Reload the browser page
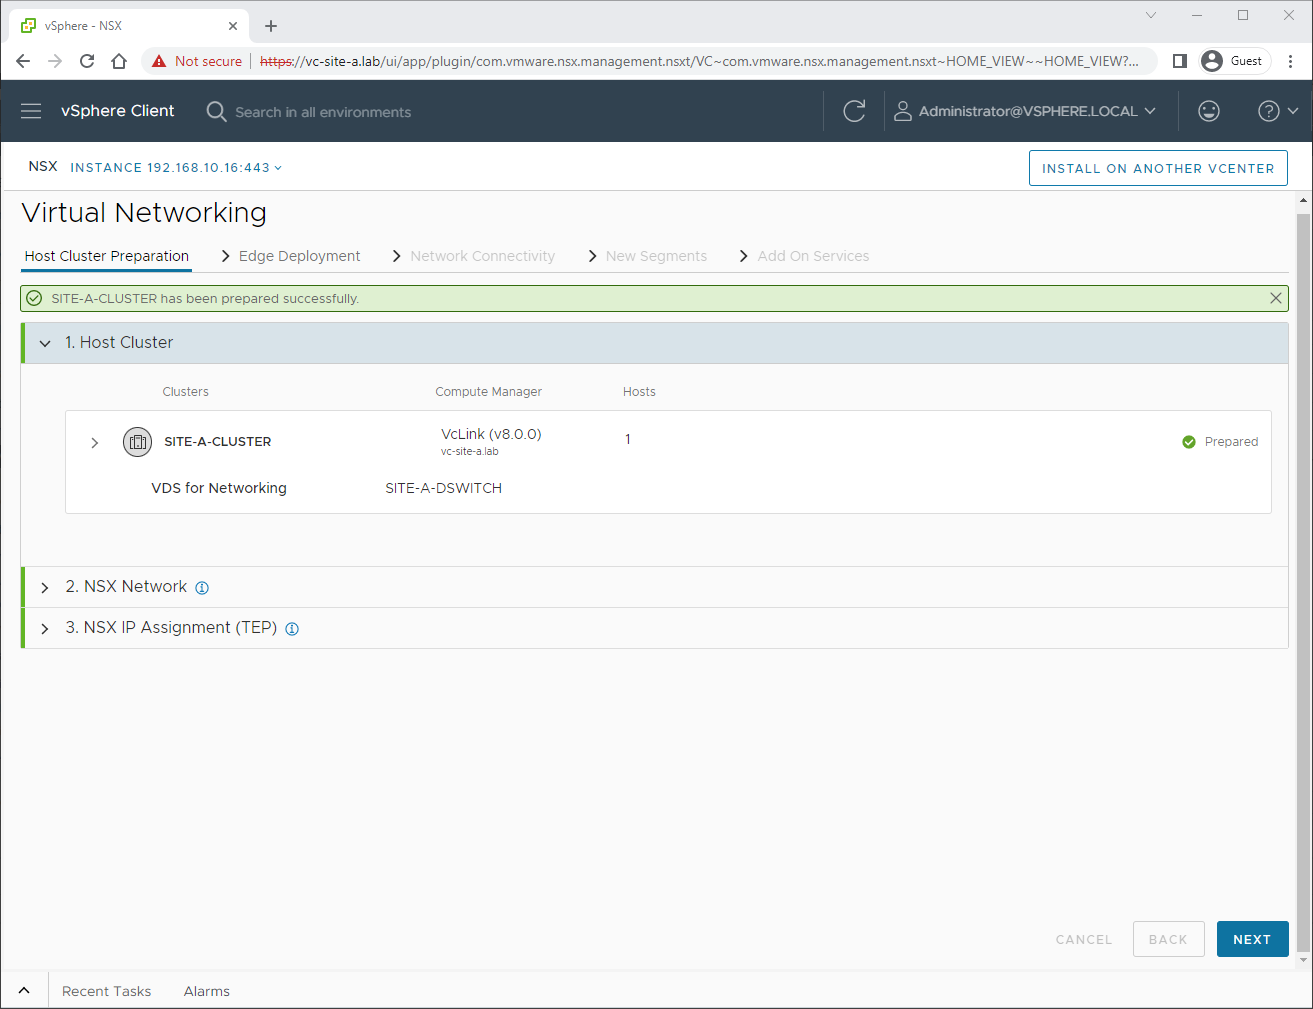1313x1009 pixels. coord(87,61)
